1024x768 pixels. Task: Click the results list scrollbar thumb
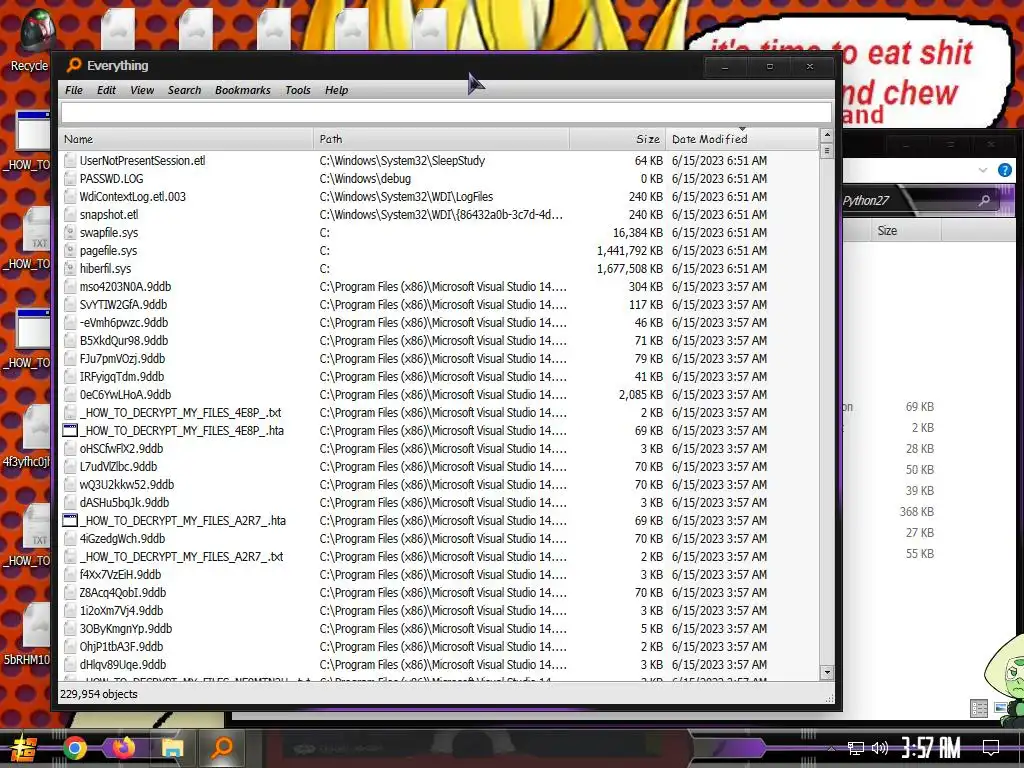tap(827, 151)
